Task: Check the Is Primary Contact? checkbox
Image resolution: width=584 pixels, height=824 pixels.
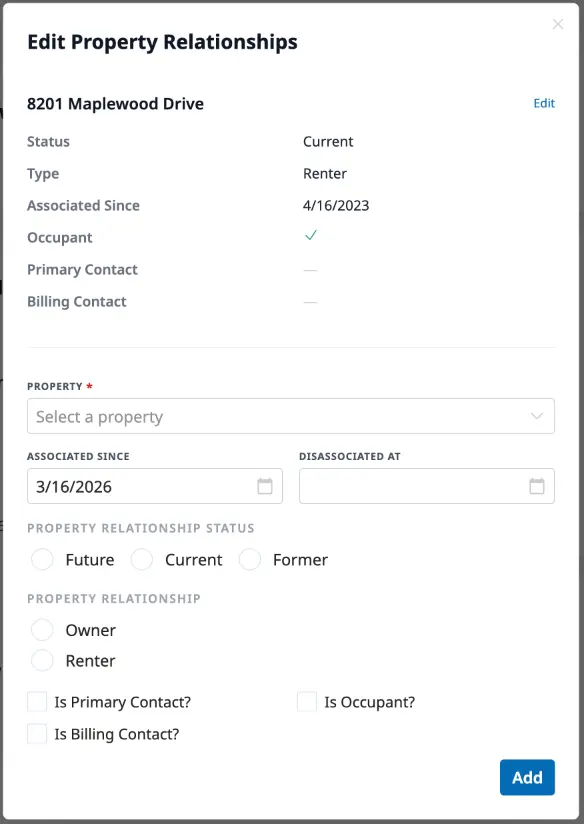Action: click(x=36, y=702)
